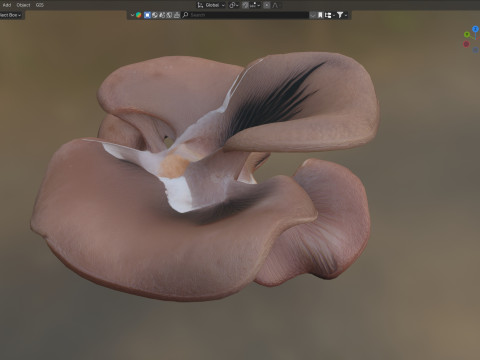Open the snapping options dropdown

pos(256,5)
